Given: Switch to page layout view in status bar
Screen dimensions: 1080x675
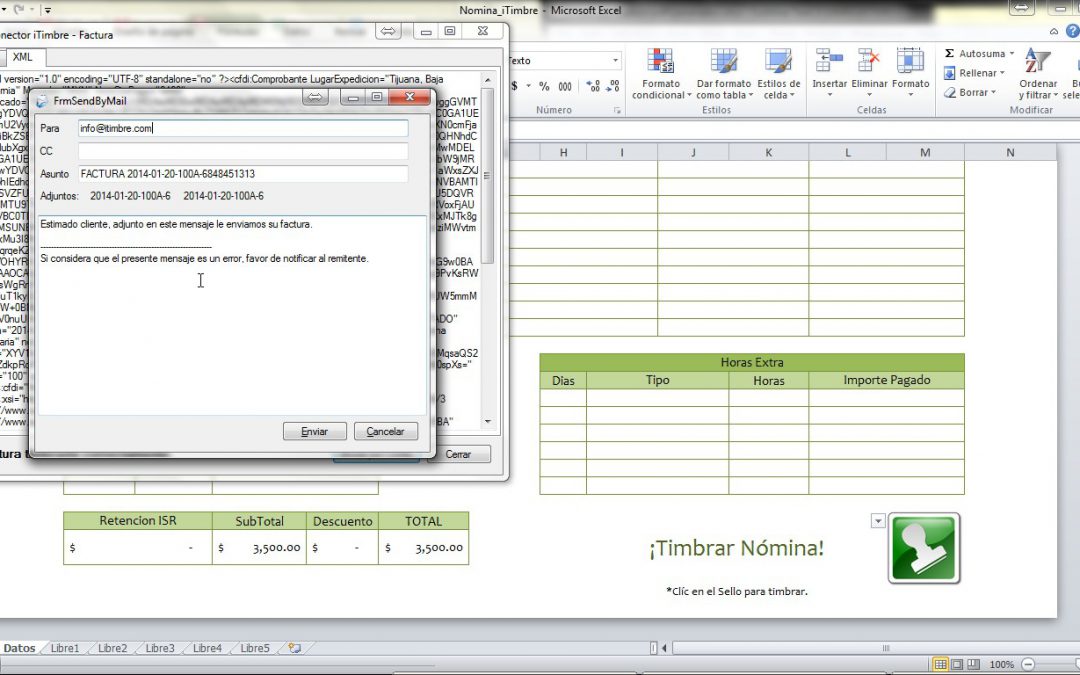Looking at the screenshot, I should [x=957, y=664].
